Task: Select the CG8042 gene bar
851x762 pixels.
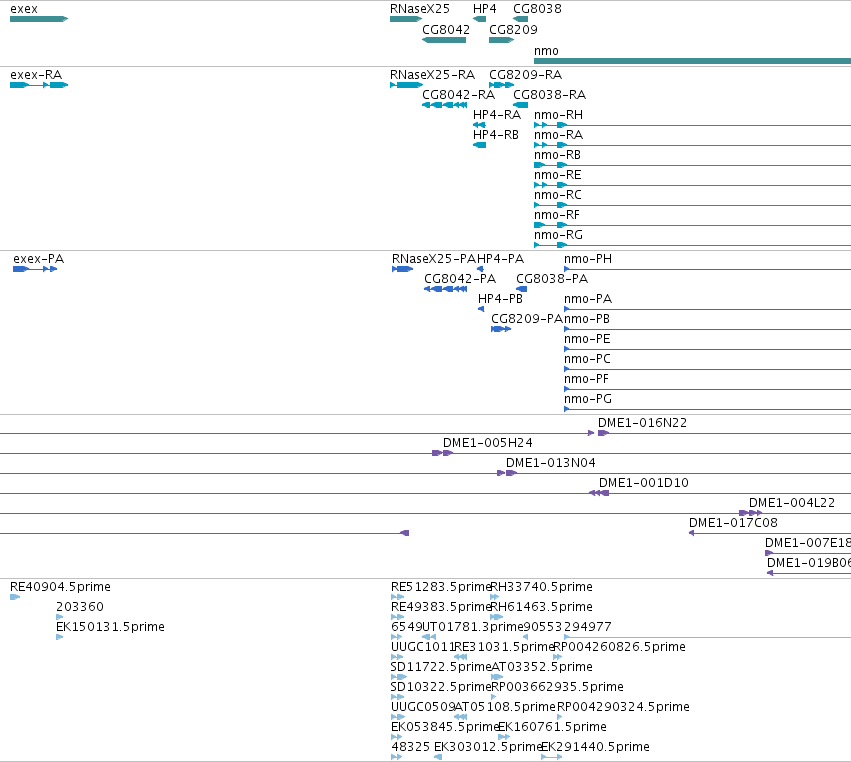Action: tap(444, 40)
